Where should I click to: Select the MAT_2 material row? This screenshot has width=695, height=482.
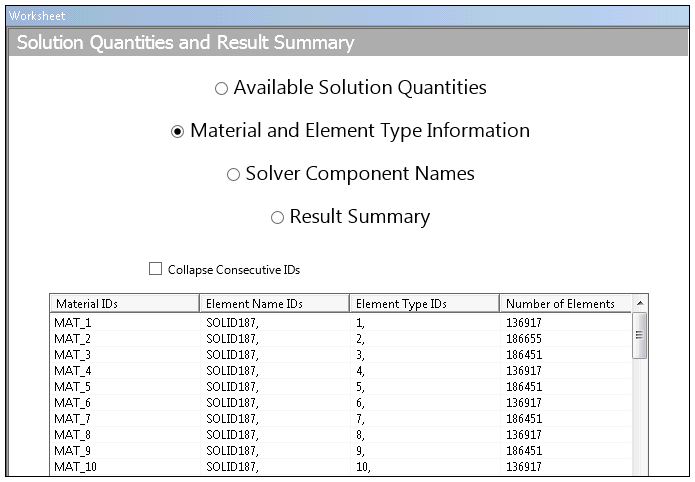tap(73, 339)
